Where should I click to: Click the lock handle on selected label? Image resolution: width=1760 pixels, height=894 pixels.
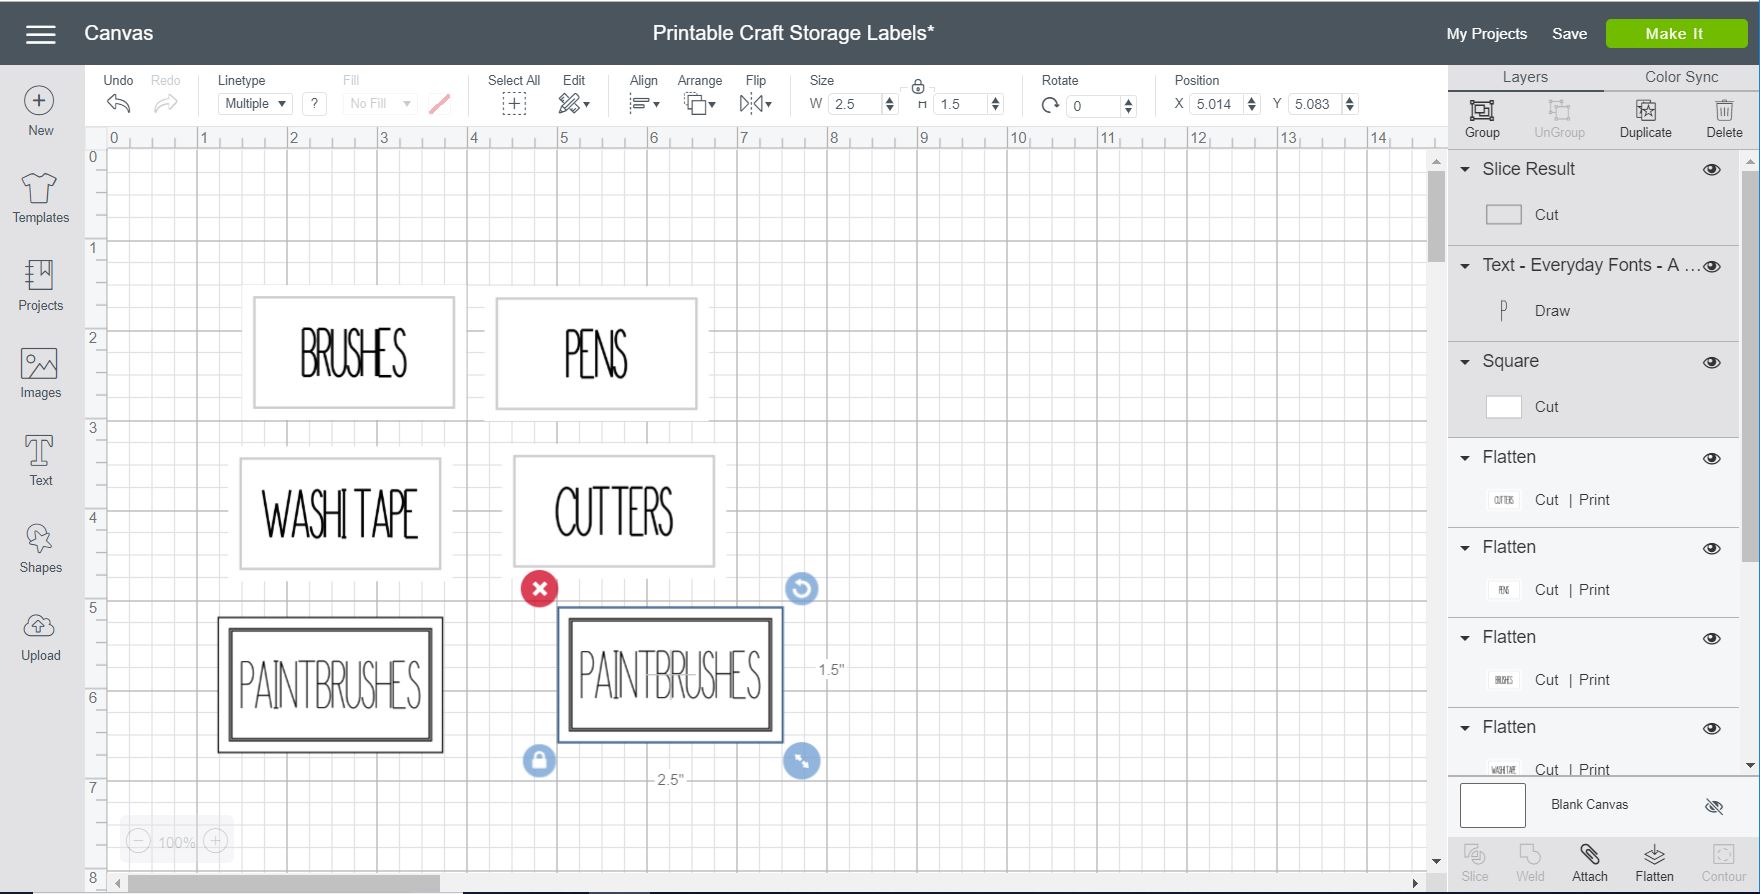point(539,761)
